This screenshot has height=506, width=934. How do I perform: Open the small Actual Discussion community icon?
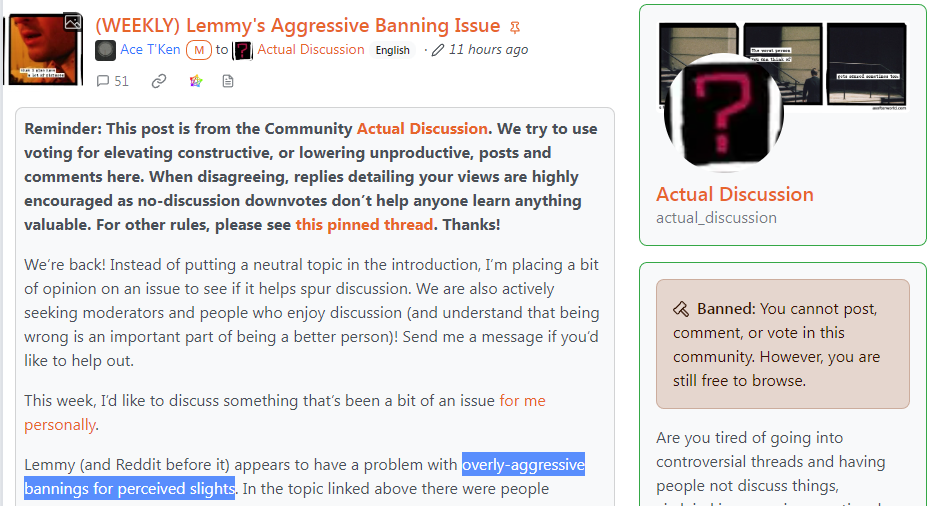[x=242, y=50]
